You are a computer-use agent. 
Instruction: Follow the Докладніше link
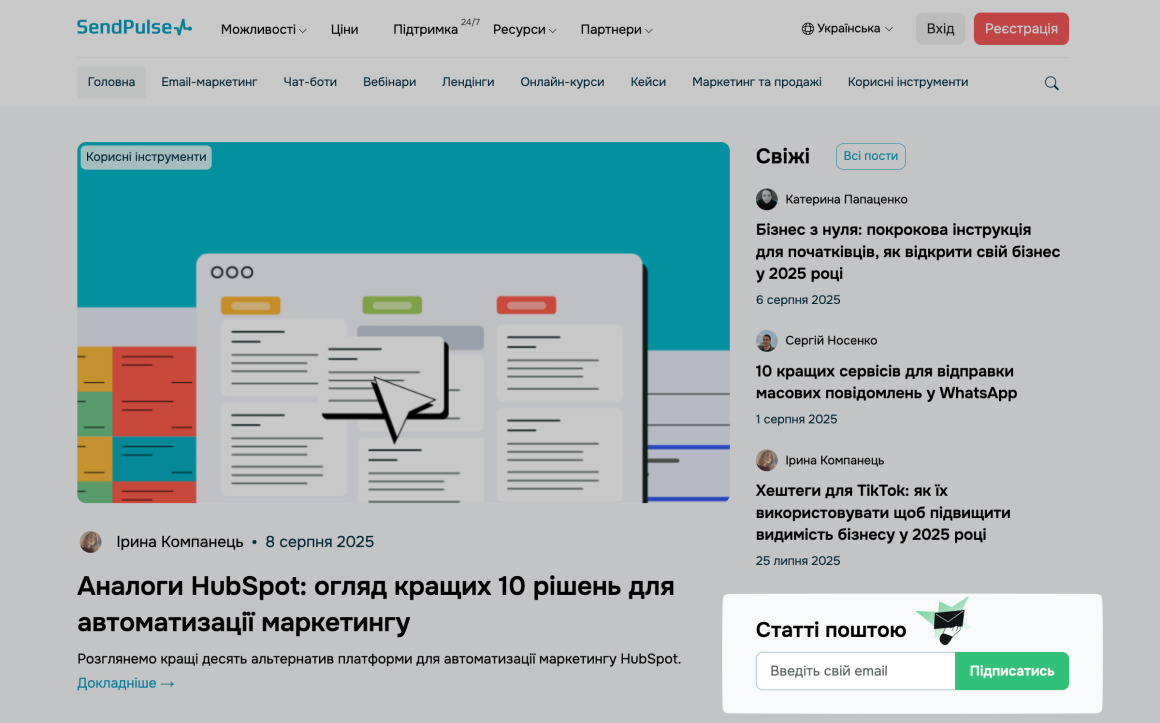[126, 683]
